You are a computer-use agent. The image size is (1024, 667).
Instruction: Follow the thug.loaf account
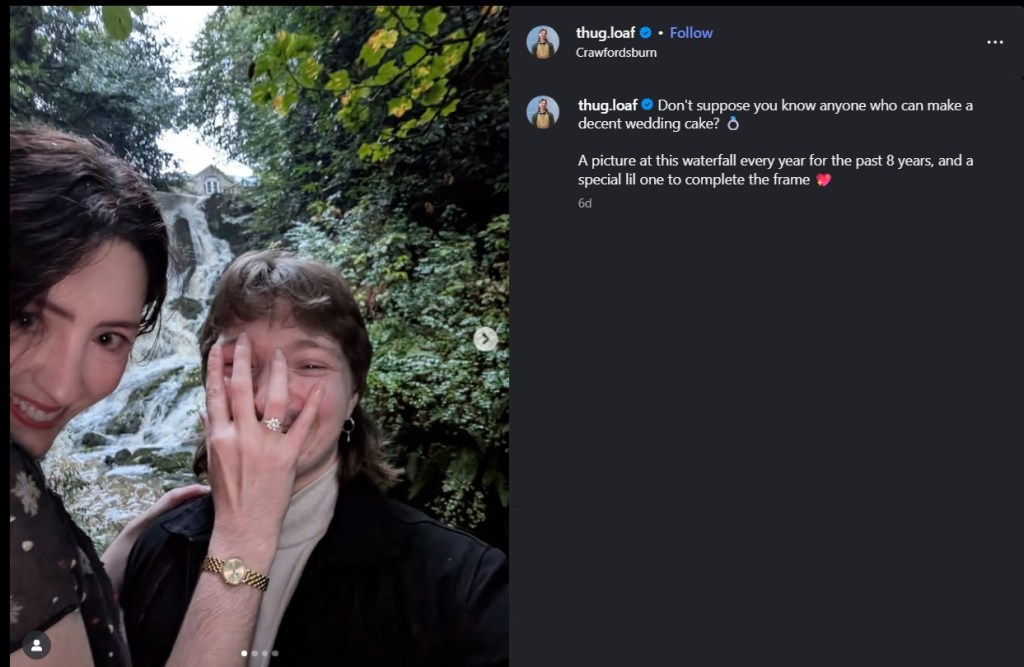click(x=691, y=33)
